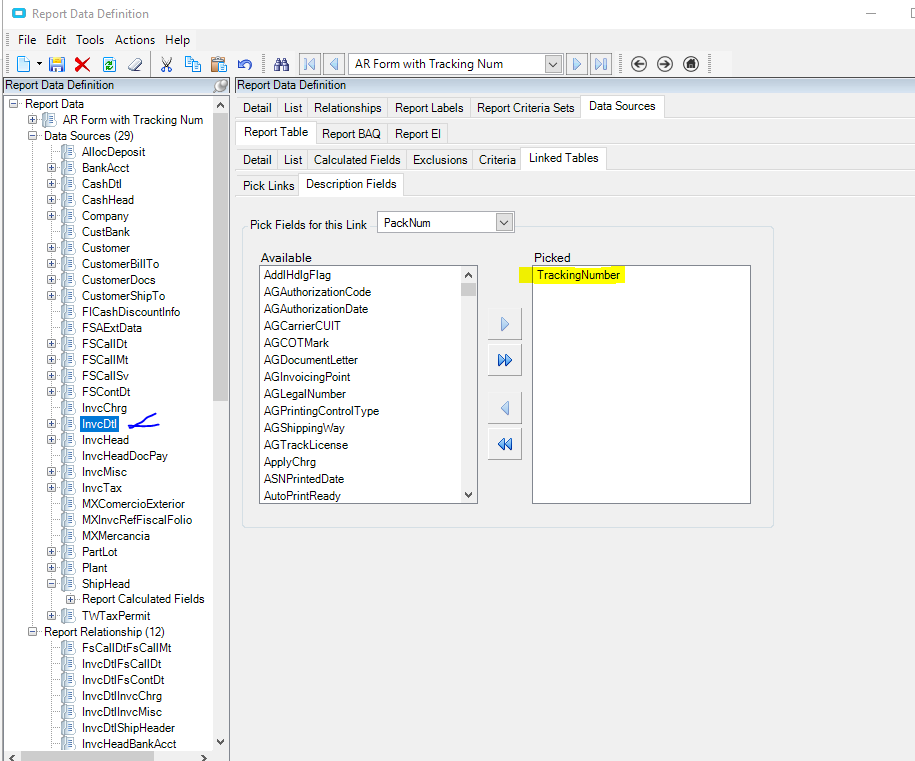Image resolution: width=915 pixels, height=761 pixels.
Task: Open the New button dropdown arrow
Action: [x=39, y=64]
